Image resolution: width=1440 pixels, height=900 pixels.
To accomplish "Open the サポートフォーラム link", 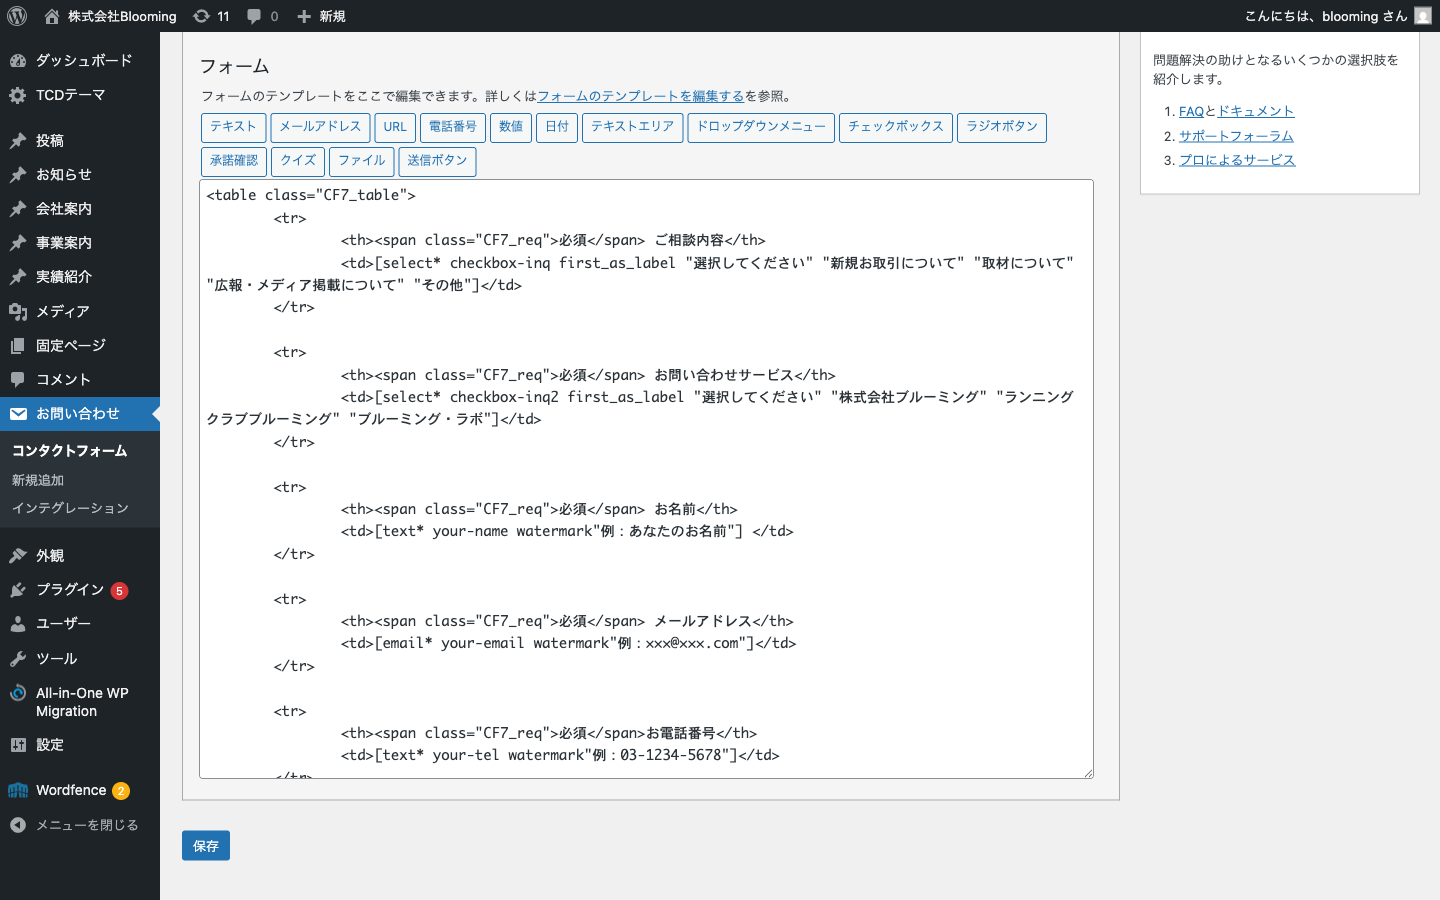I will 1236,136.
